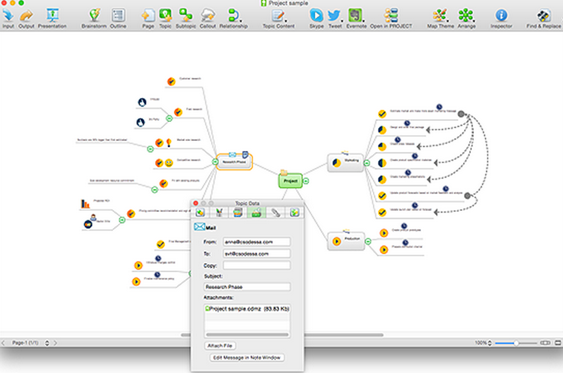Click the Arrange toolbar icon
The height and width of the screenshot is (373, 563).
click(x=466, y=15)
